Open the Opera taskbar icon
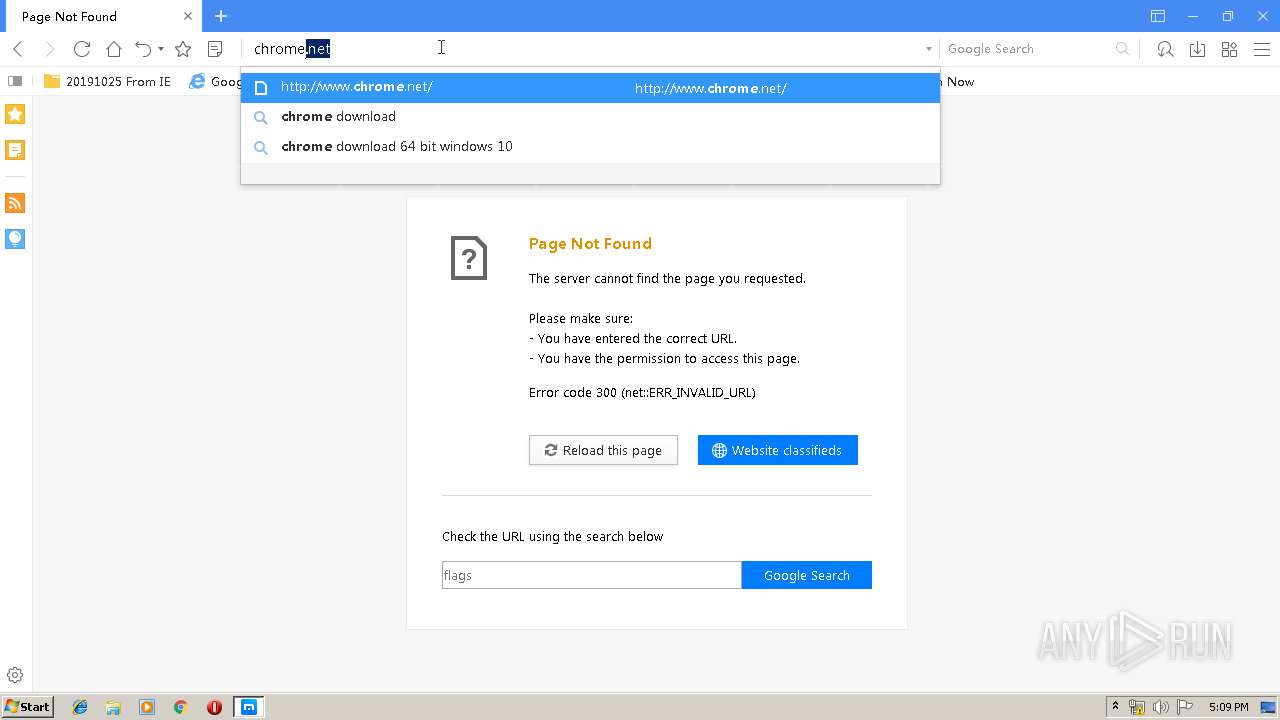The height and width of the screenshot is (720, 1280). point(214,707)
